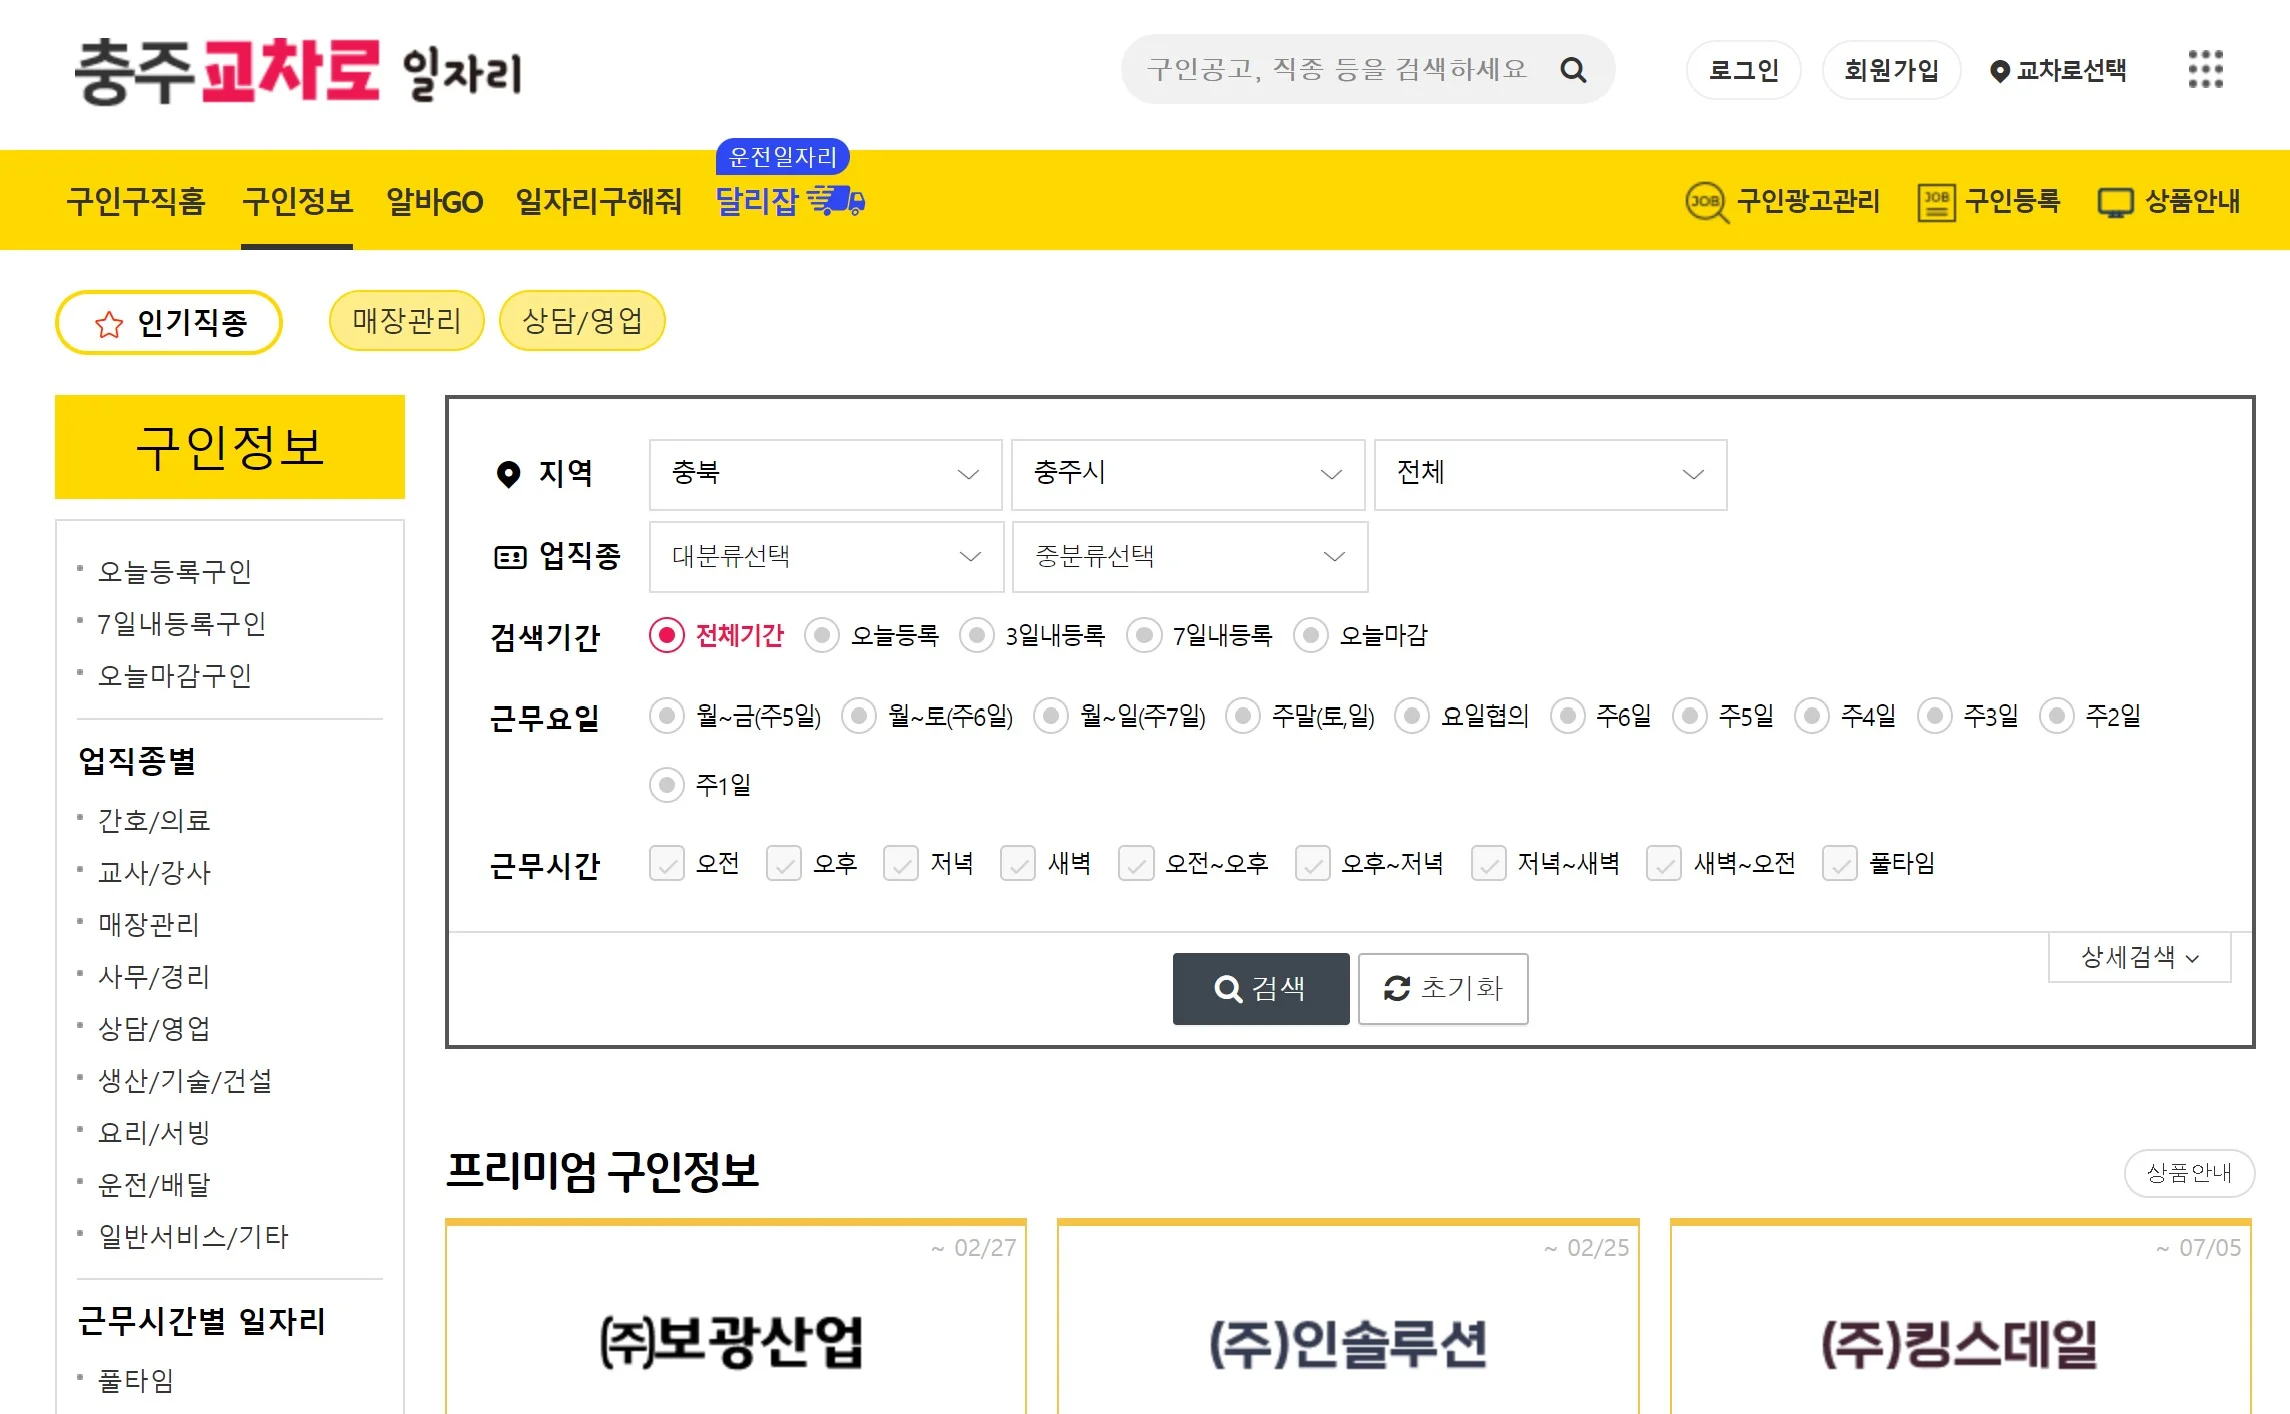Click the 교차로선택 location pin icon
Image resolution: width=2290 pixels, height=1414 pixels.
(1999, 71)
